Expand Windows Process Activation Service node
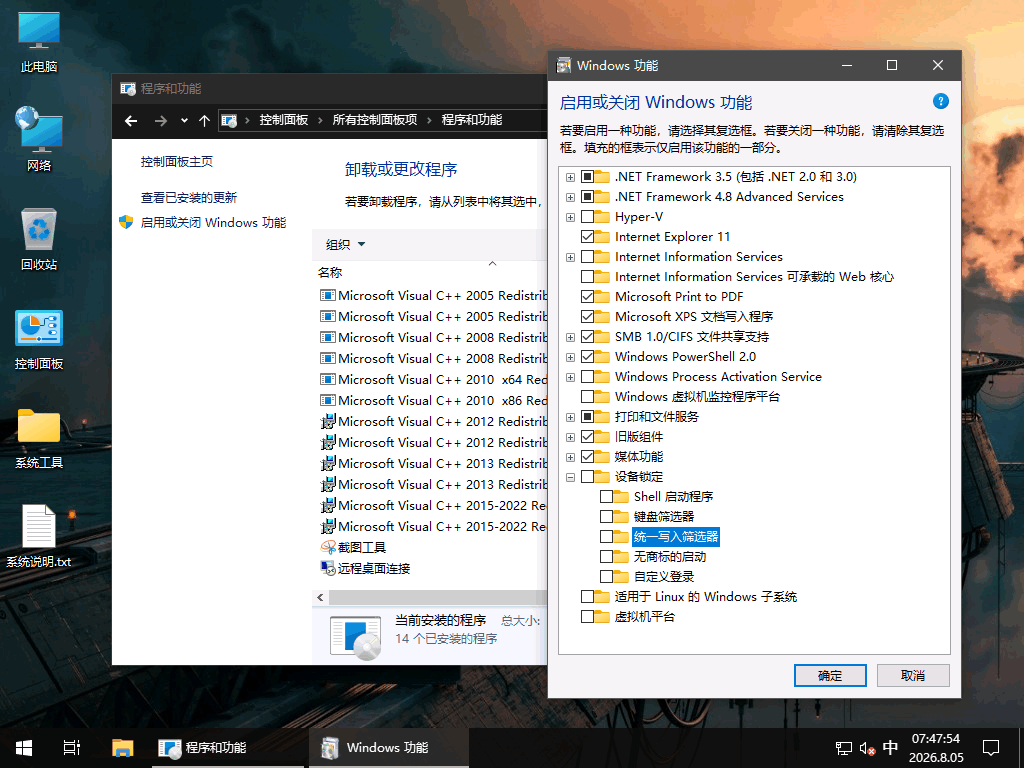 click(570, 377)
